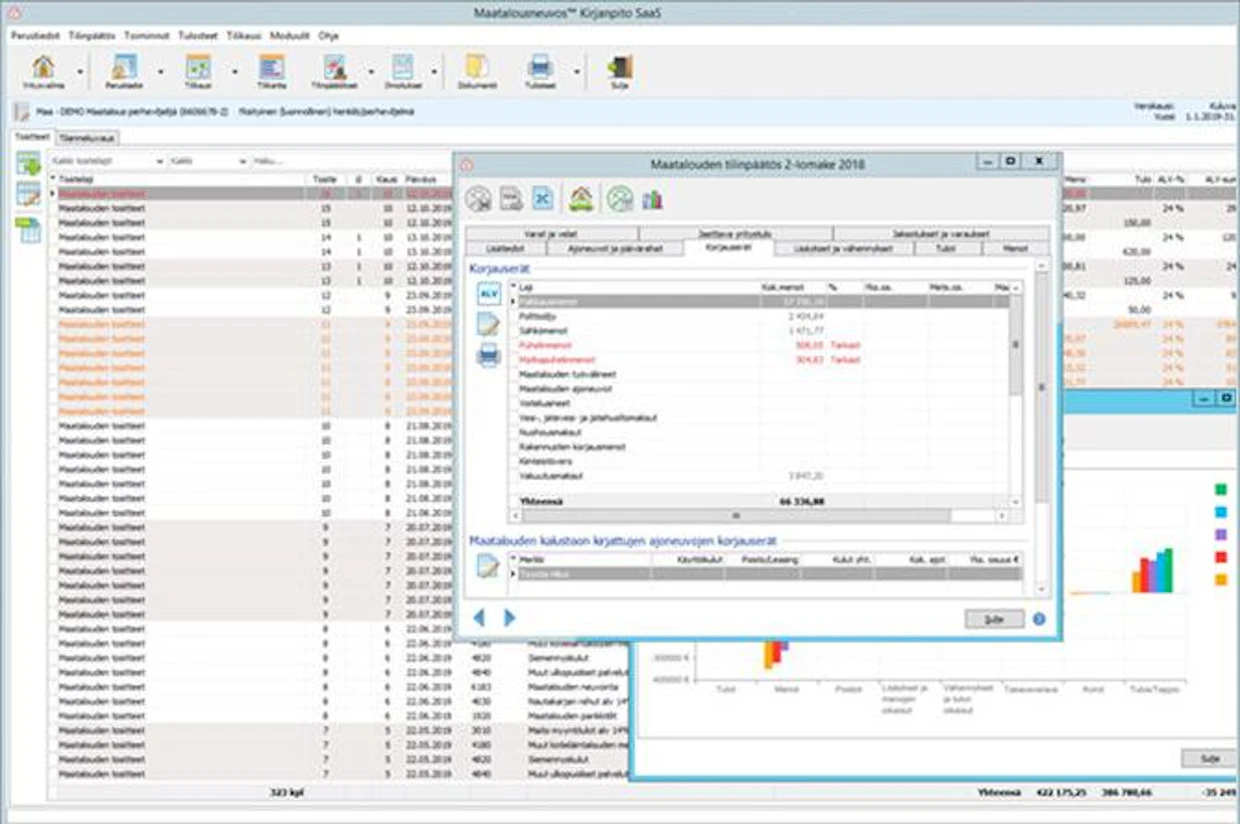The height and width of the screenshot is (824, 1240).
Task: Open the Kaikki tositelajit combo box
Action: point(107,161)
